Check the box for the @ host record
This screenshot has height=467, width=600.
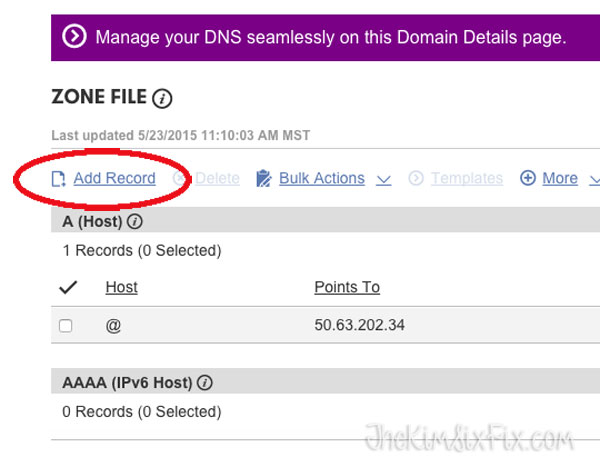(x=66, y=326)
